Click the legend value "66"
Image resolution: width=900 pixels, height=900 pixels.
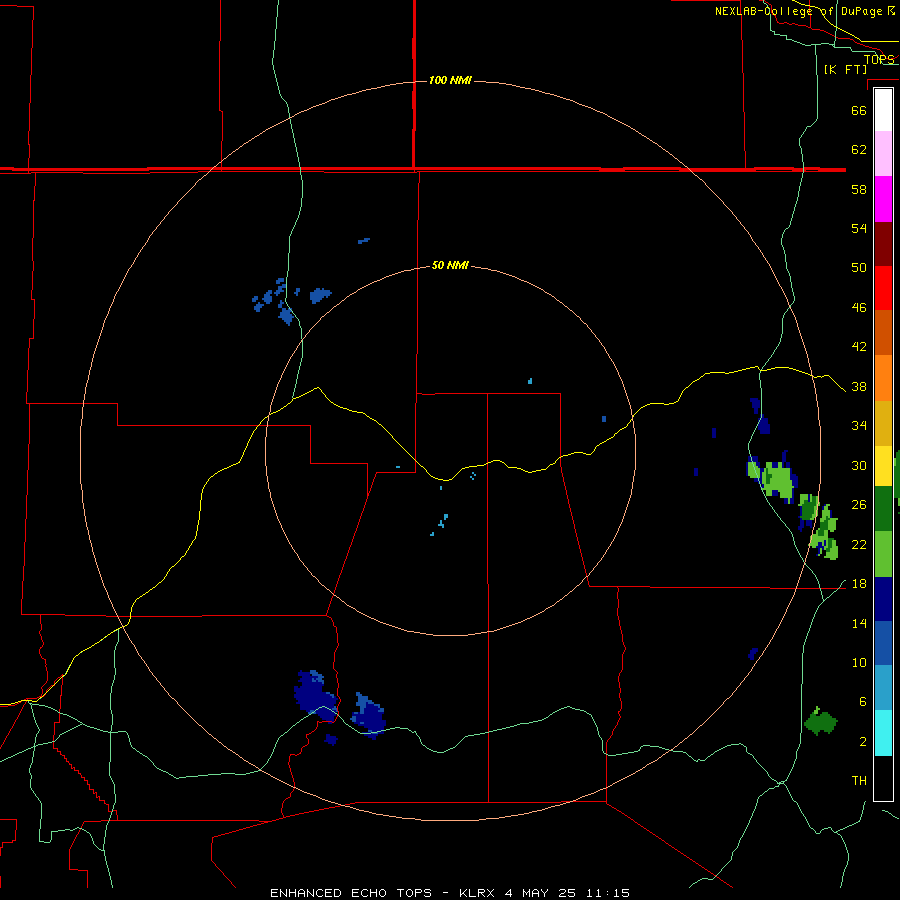[x=859, y=110]
